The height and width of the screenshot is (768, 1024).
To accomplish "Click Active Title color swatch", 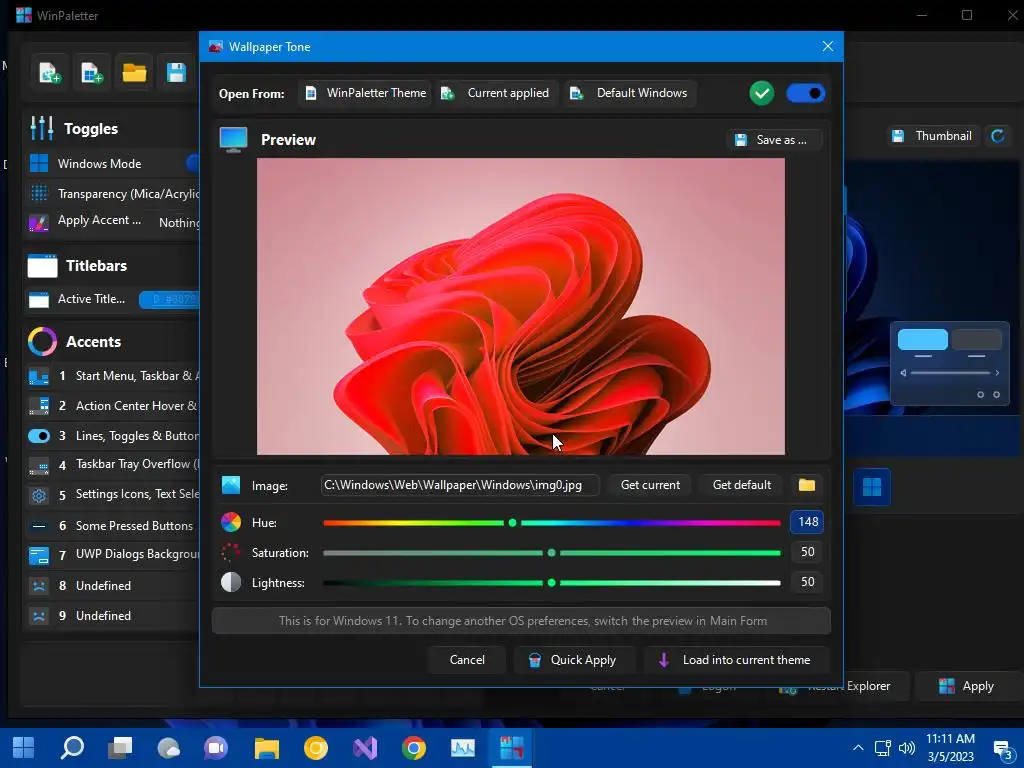I will [x=169, y=299].
